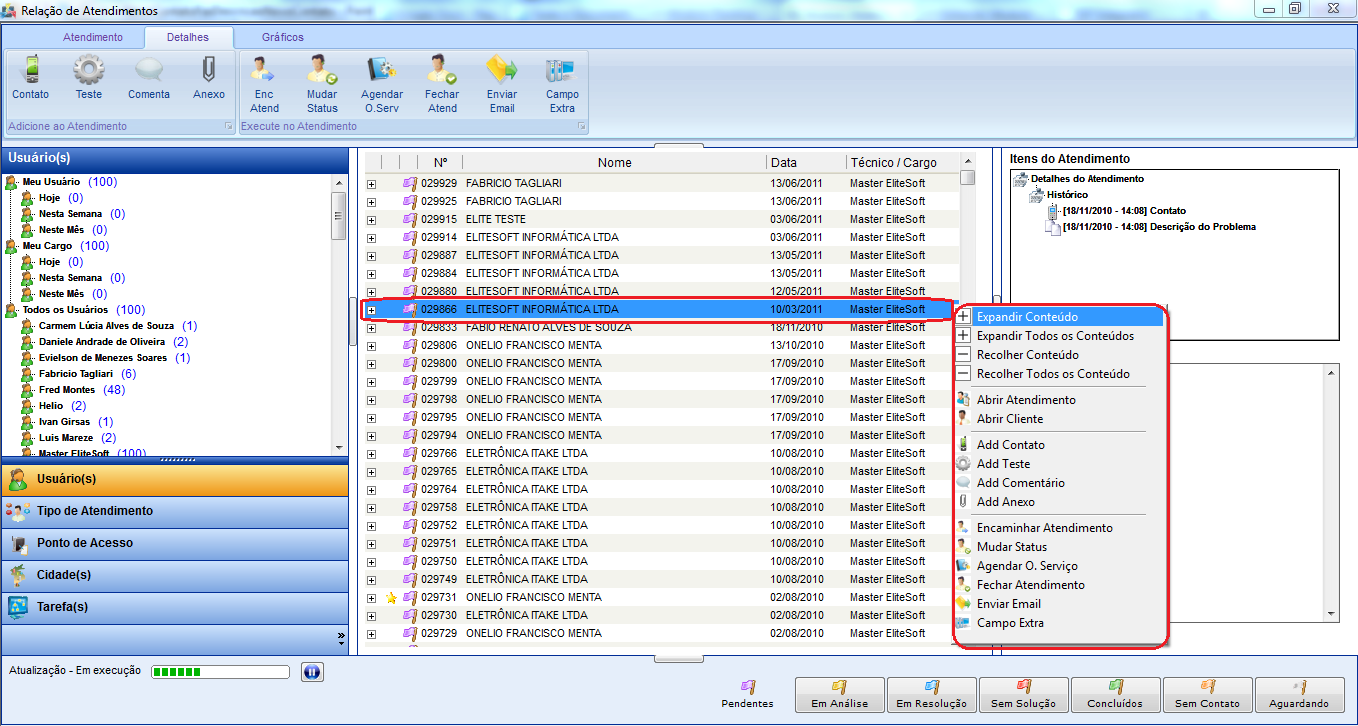Switch to the Gráficos tab
The width and height of the screenshot is (1358, 726).
pos(283,37)
